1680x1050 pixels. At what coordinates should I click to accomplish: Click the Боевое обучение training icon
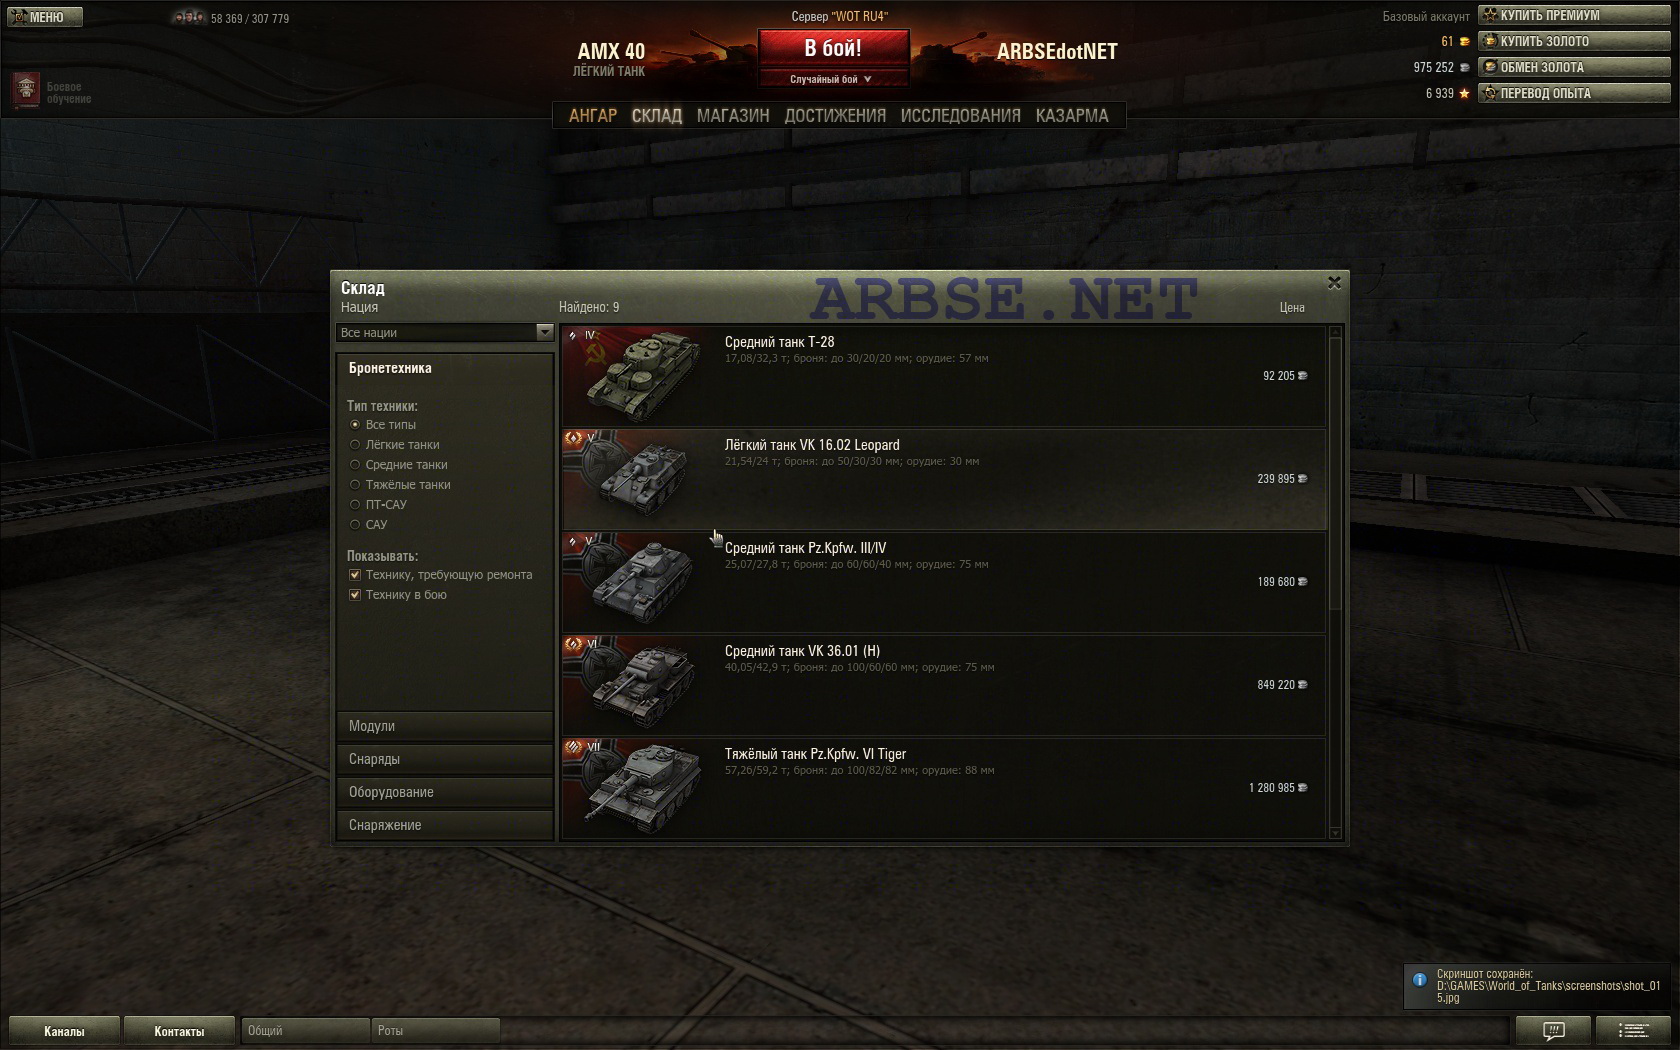(x=26, y=91)
